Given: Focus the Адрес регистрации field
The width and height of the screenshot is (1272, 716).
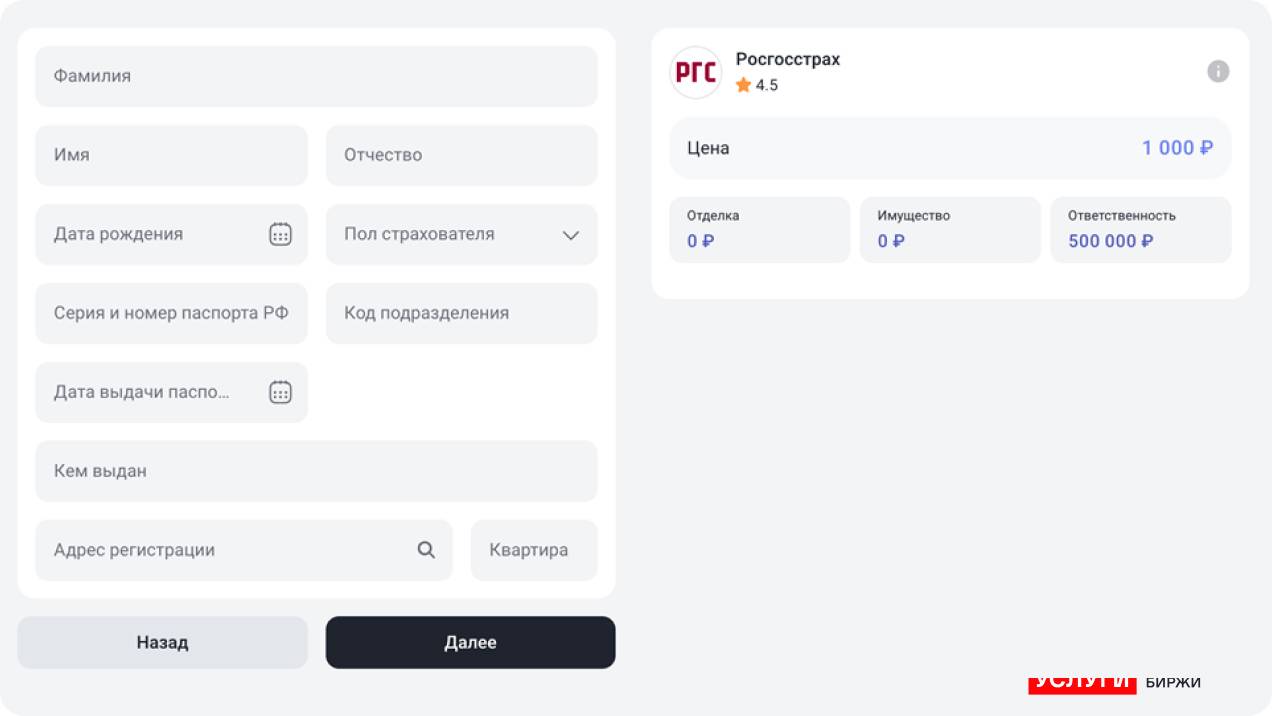Looking at the screenshot, I should [x=230, y=550].
